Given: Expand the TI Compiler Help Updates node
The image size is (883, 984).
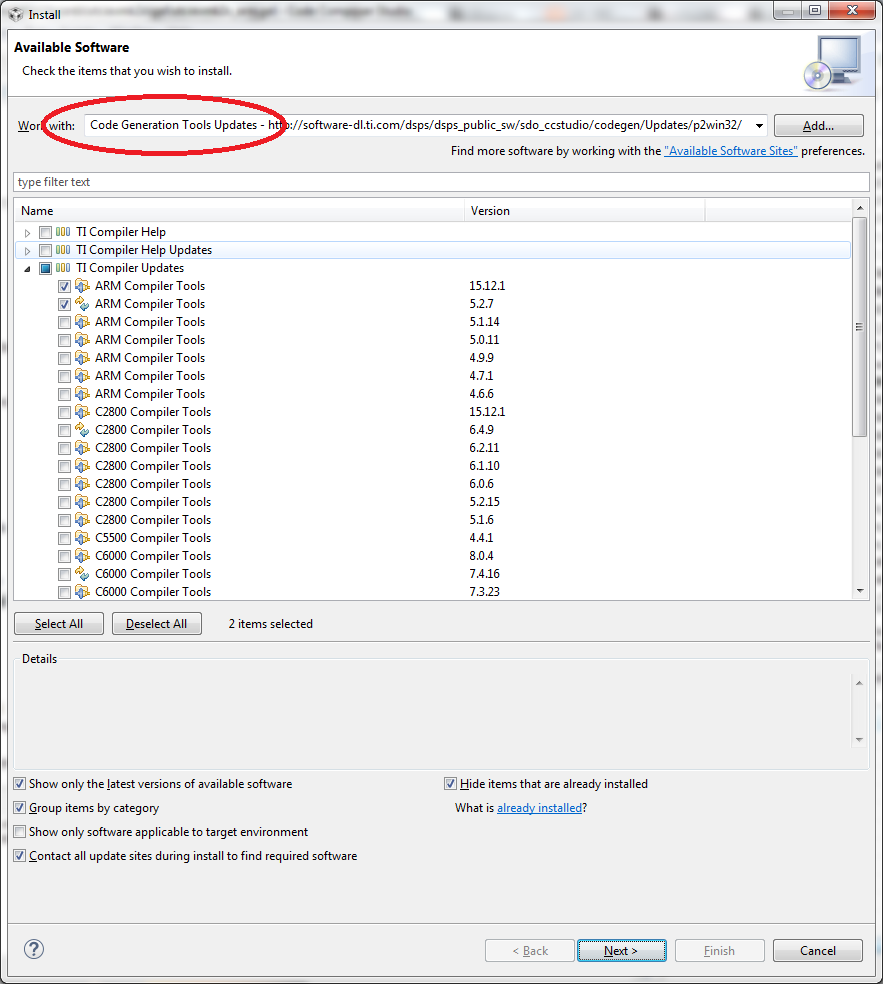Looking at the screenshot, I should pos(27,250).
